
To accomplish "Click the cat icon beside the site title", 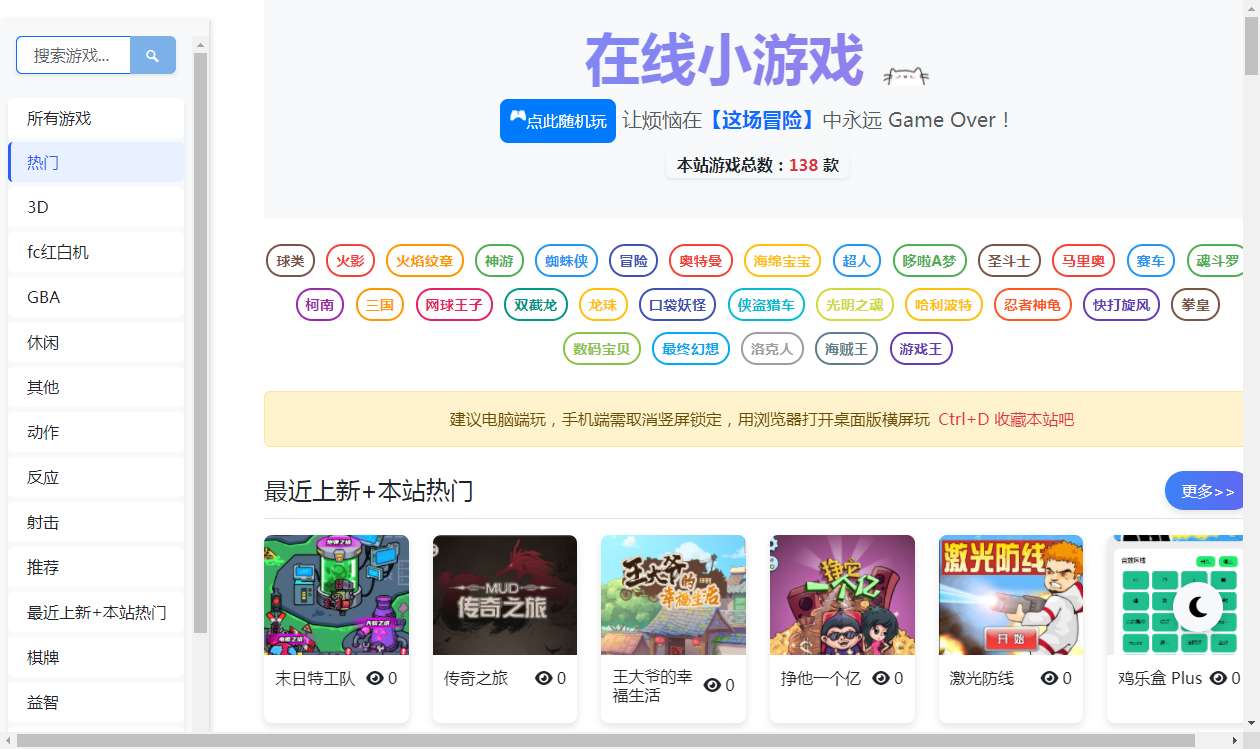I will pyautogui.click(x=906, y=75).
